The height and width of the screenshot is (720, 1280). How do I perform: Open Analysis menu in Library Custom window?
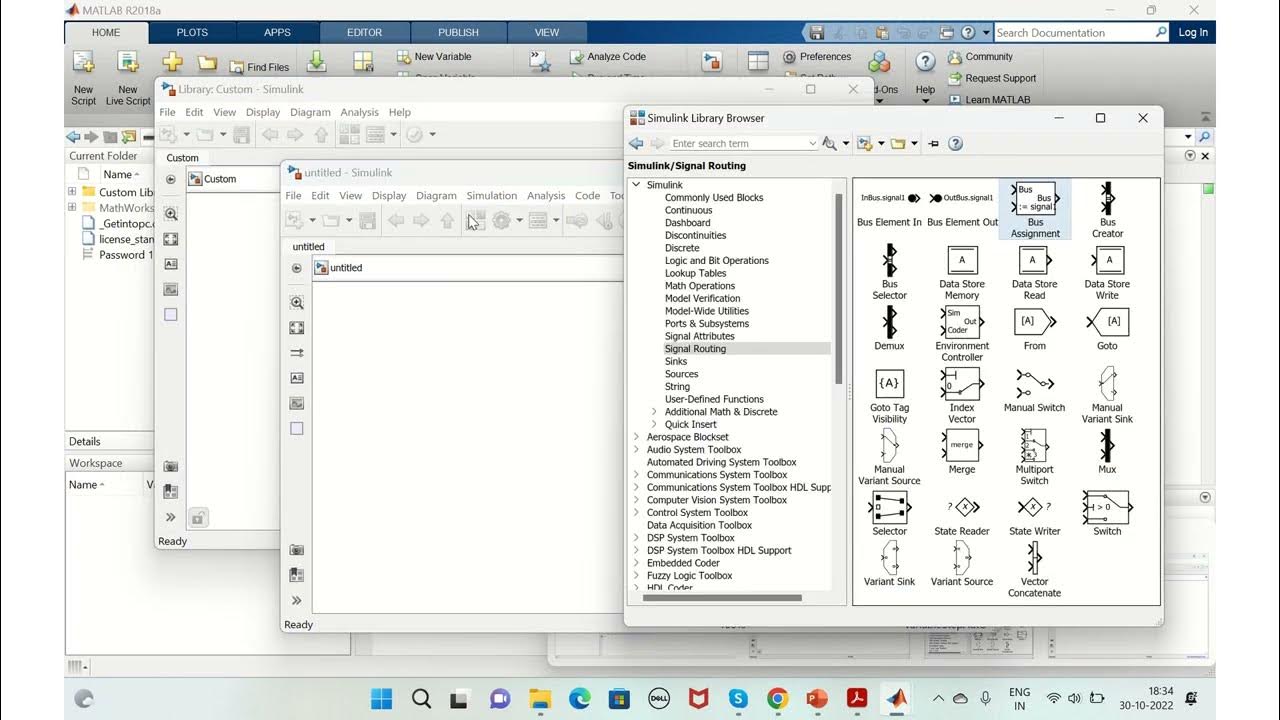(x=359, y=113)
